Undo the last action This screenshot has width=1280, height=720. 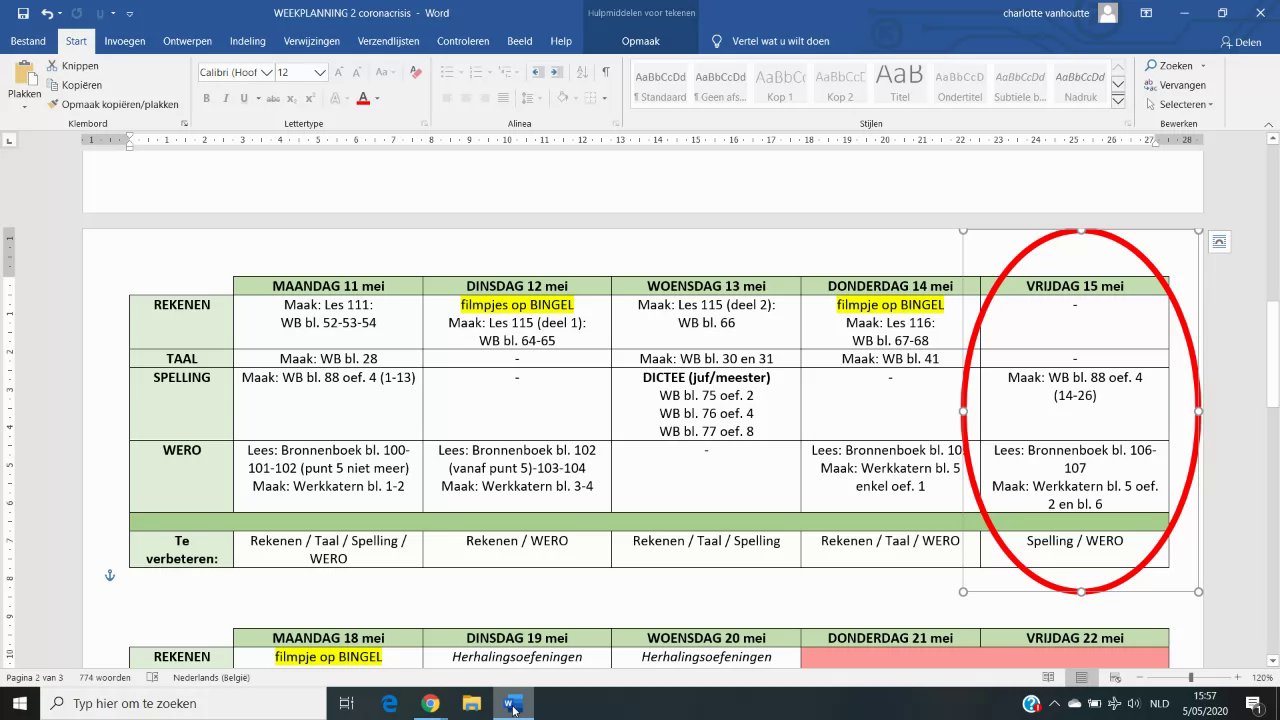(x=47, y=14)
